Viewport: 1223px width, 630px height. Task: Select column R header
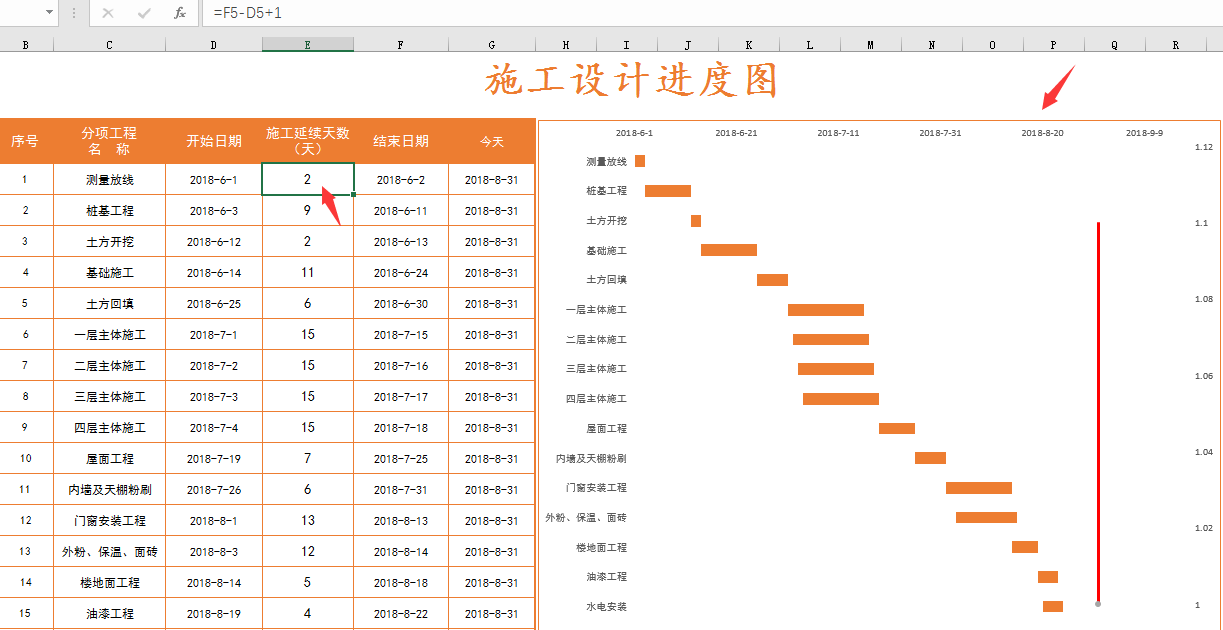point(1176,45)
